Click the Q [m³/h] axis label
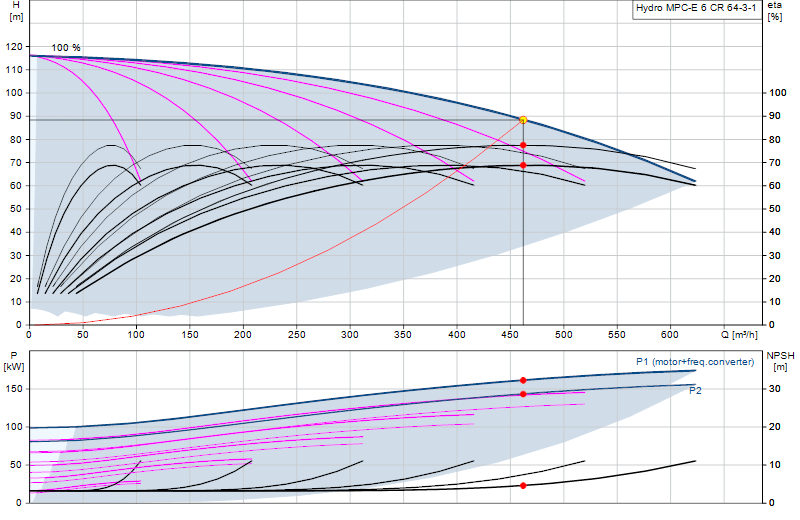 tap(739, 335)
